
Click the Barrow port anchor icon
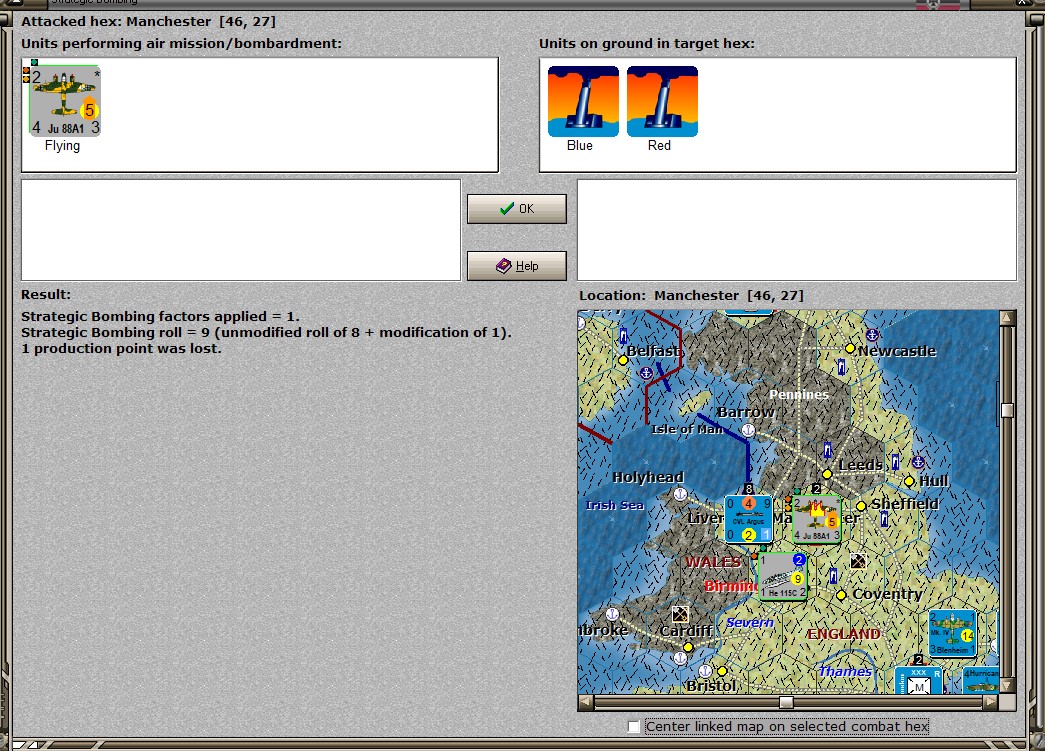click(748, 430)
